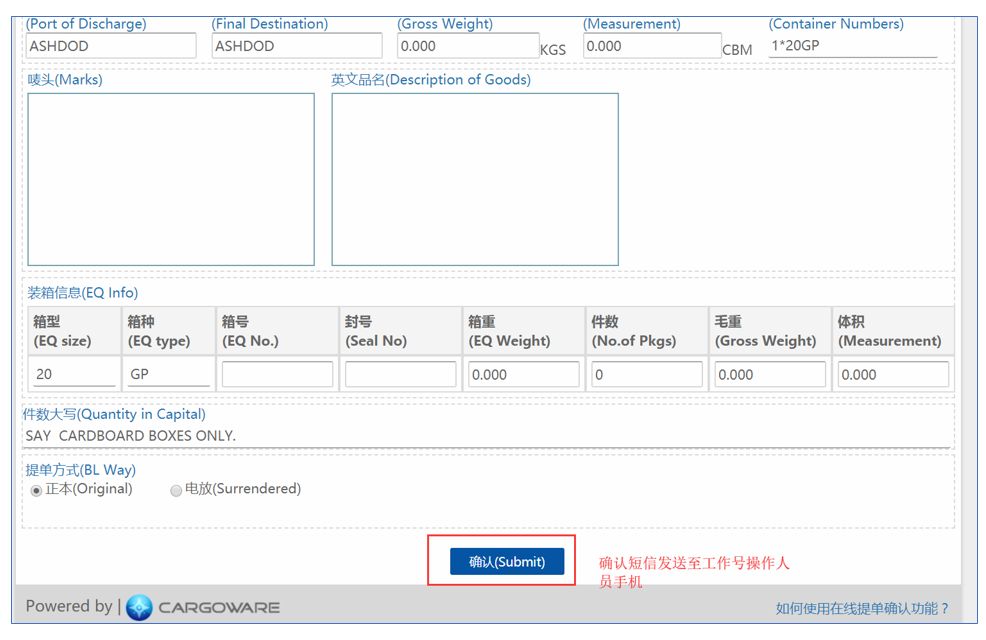The height and width of the screenshot is (640, 986).
Task: Click the 唛头(Marks) label
Action: (65, 79)
